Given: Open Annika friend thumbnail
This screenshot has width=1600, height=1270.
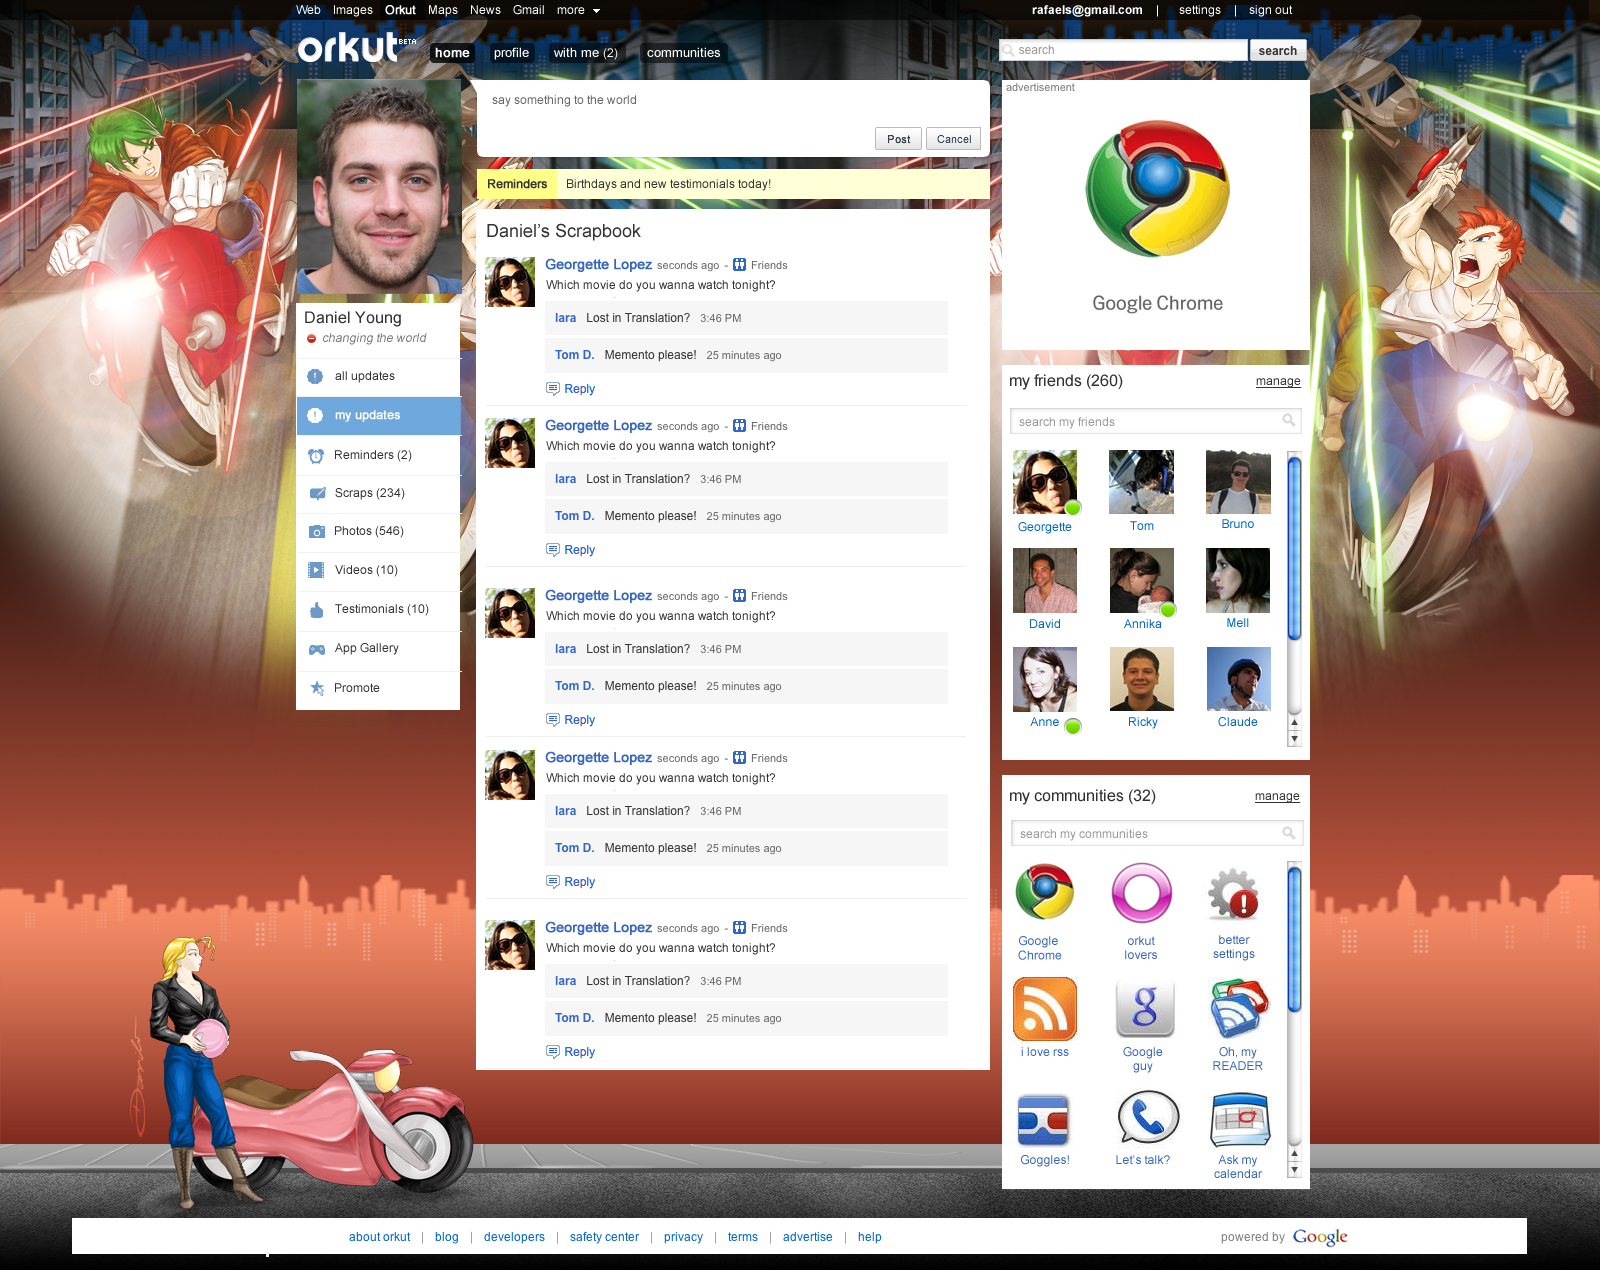Looking at the screenshot, I should pos(1142,580).
